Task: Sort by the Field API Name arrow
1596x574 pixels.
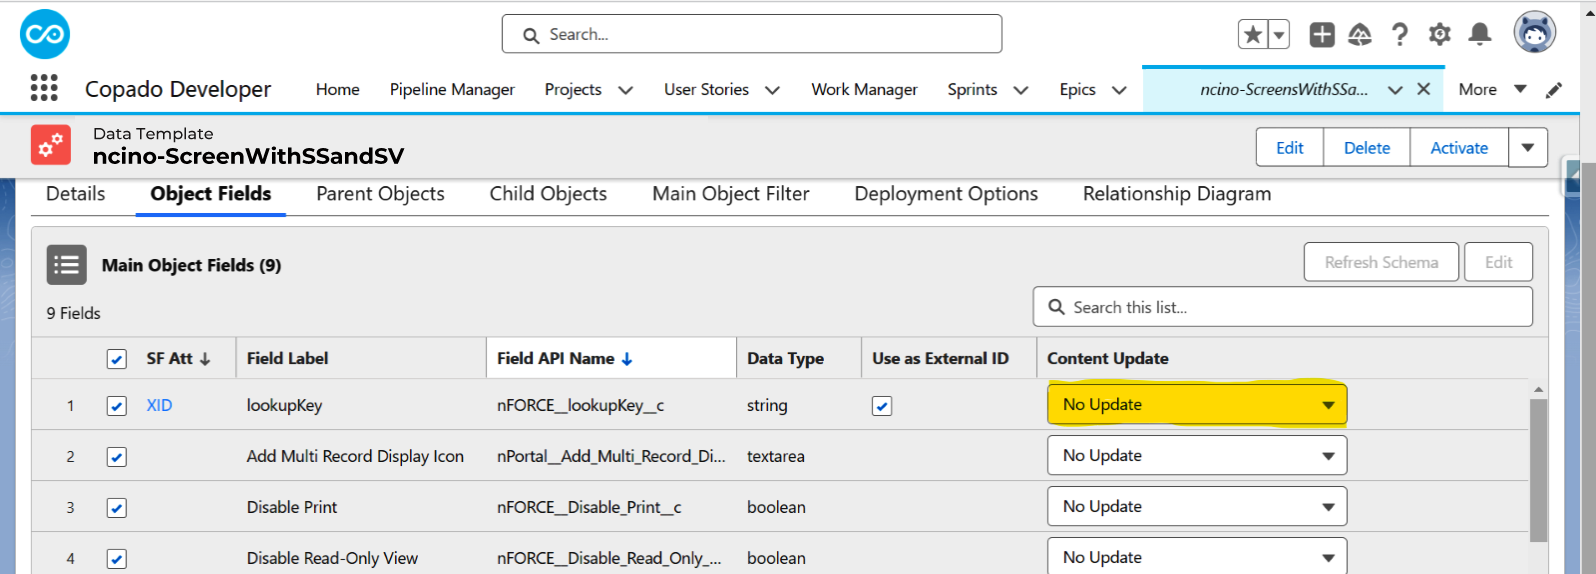Action: coord(627,359)
